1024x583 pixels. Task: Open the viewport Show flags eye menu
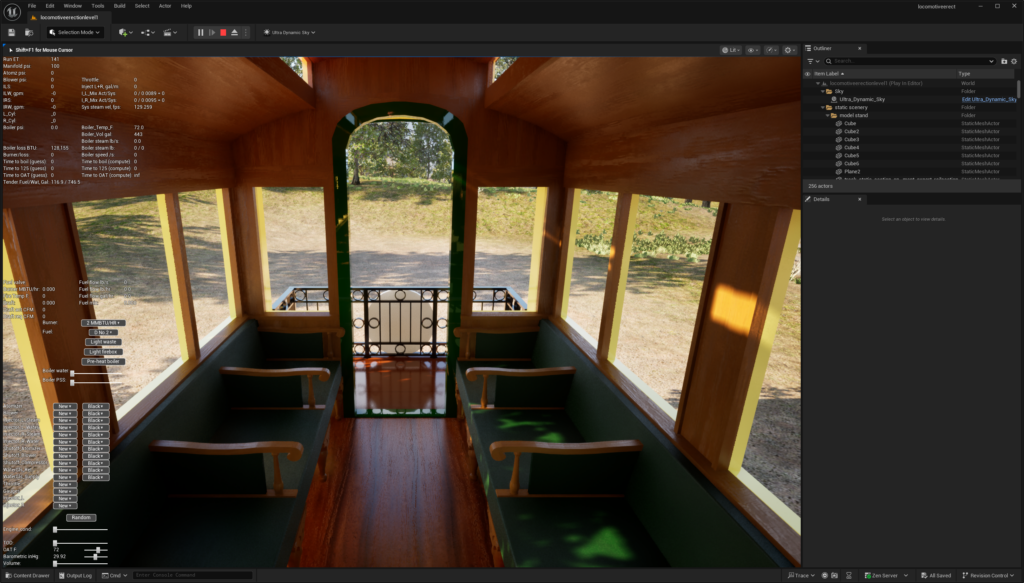752,49
